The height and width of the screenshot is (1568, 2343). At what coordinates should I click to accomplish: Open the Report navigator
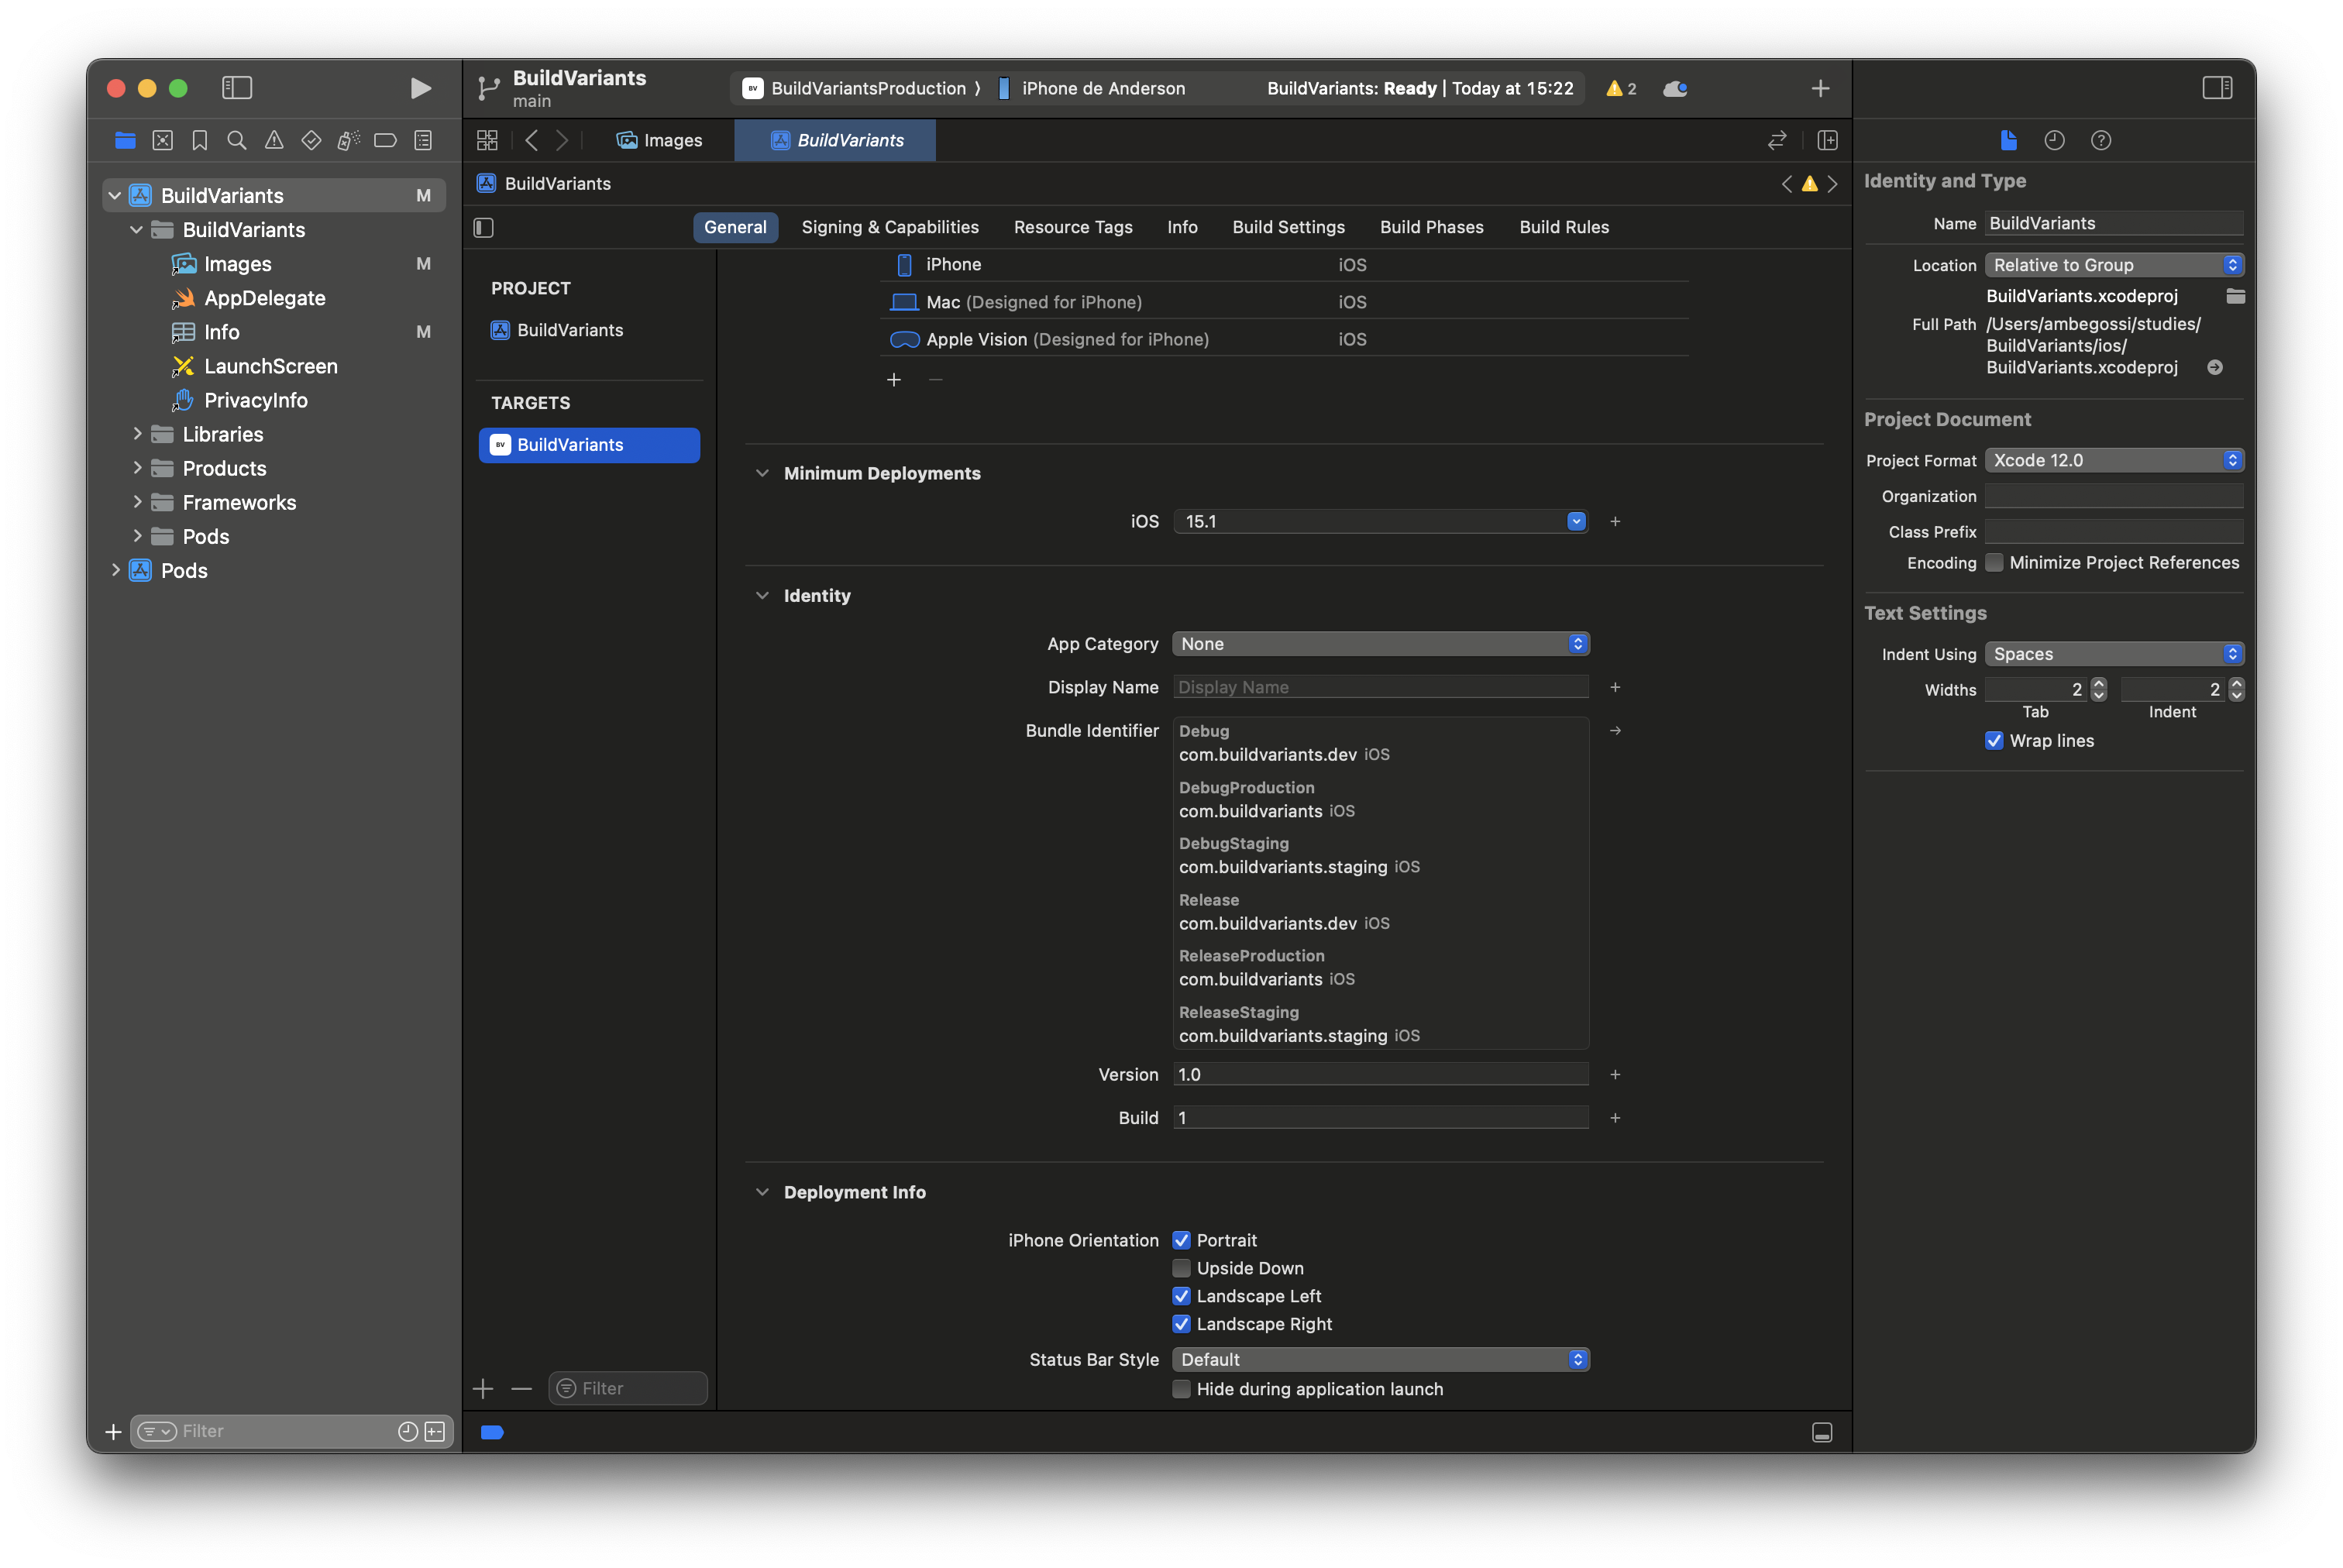tap(423, 141)
